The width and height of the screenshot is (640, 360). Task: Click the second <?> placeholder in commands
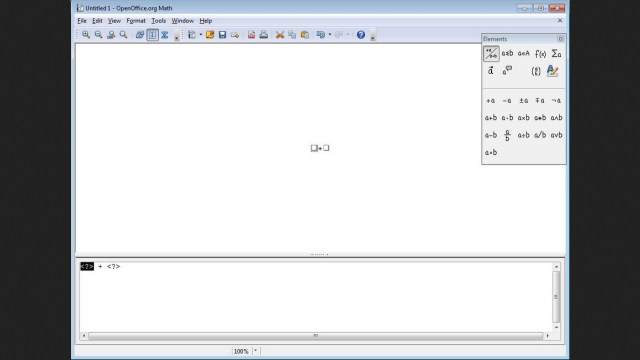click(x=113, y=267)
